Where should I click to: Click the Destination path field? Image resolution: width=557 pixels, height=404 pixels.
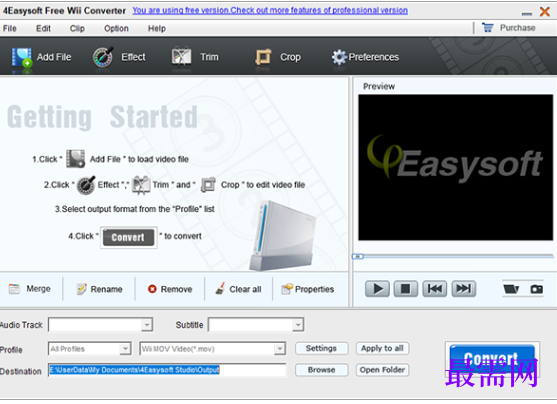click(167, 370)
